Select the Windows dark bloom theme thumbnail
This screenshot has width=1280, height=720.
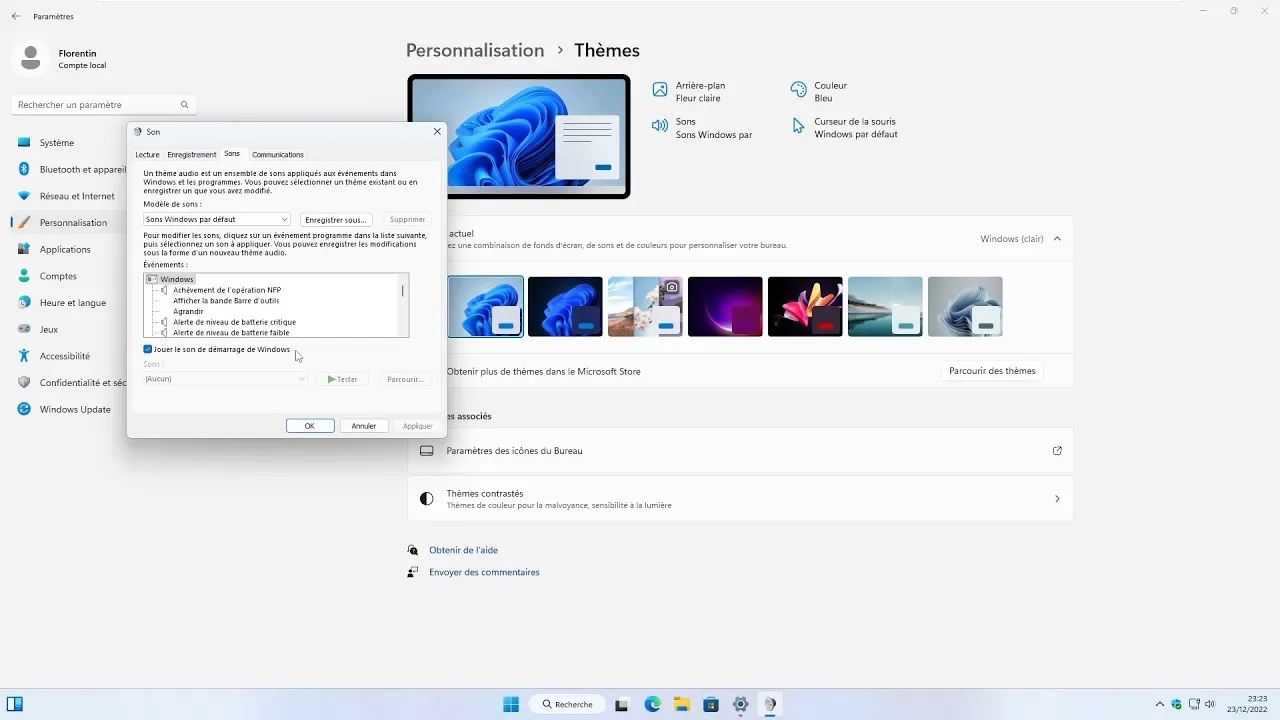565,306
